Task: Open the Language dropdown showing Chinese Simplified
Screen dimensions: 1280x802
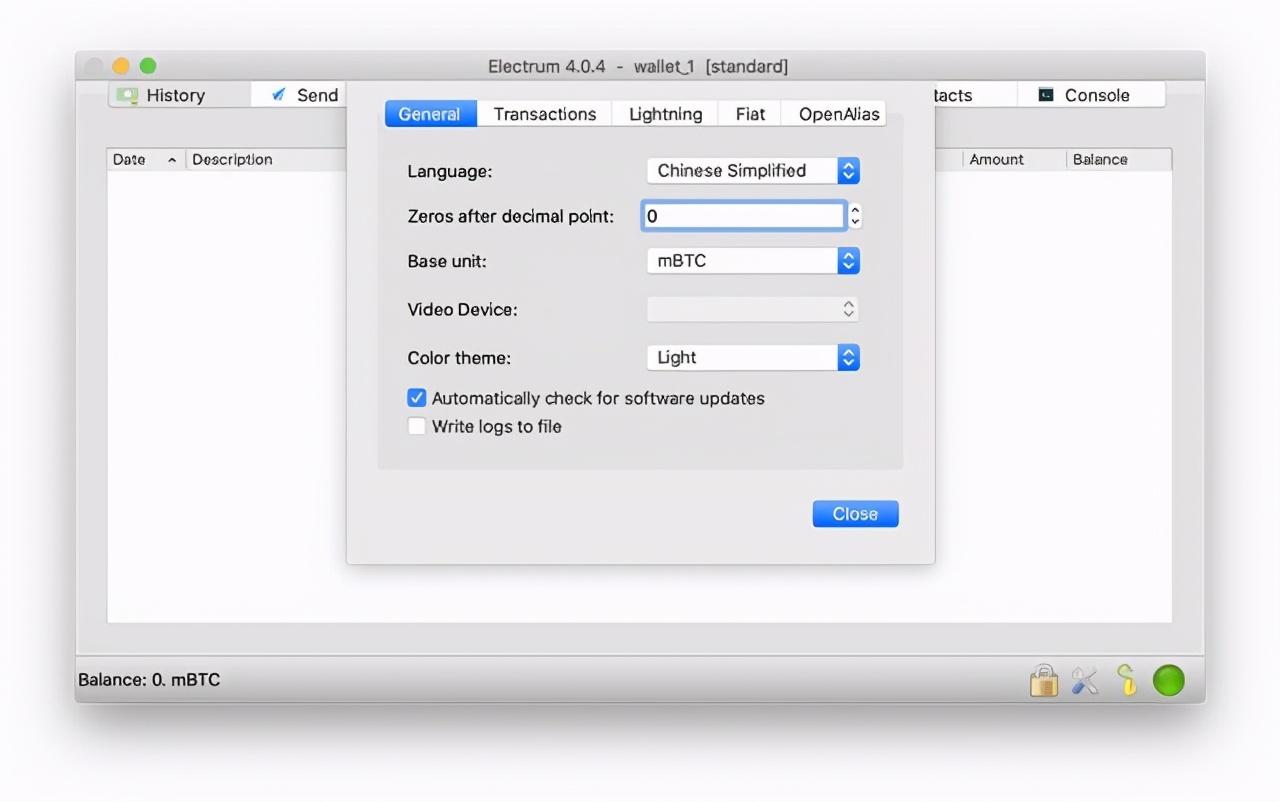Action: (x=753, y=171)
